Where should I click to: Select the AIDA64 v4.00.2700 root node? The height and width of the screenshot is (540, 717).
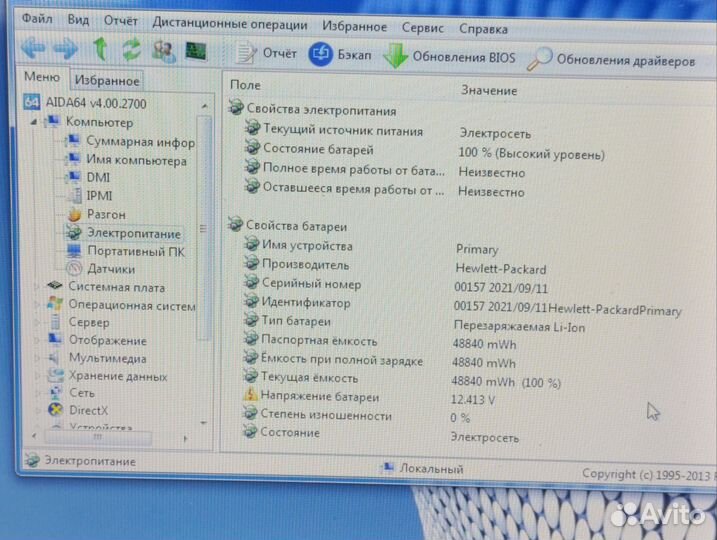[x=85, y=103]
